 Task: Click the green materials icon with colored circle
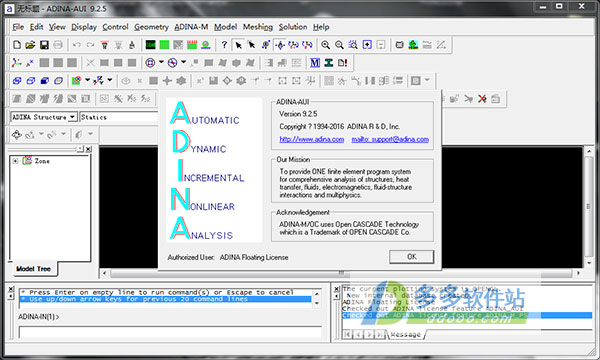(x=76, y=80)
